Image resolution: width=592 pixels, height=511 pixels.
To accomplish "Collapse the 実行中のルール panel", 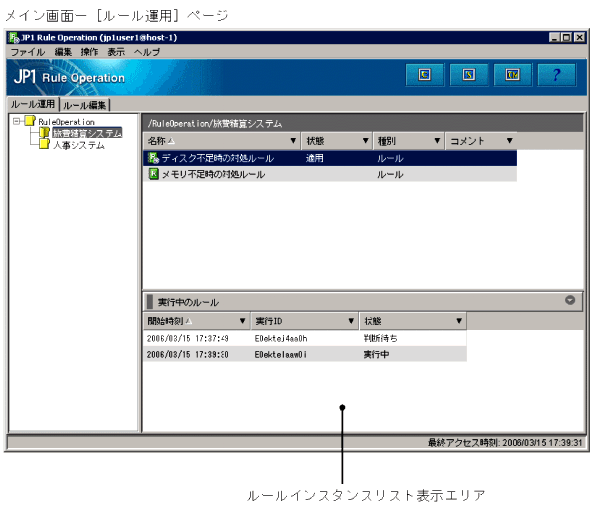I will [x=570, y=300].
